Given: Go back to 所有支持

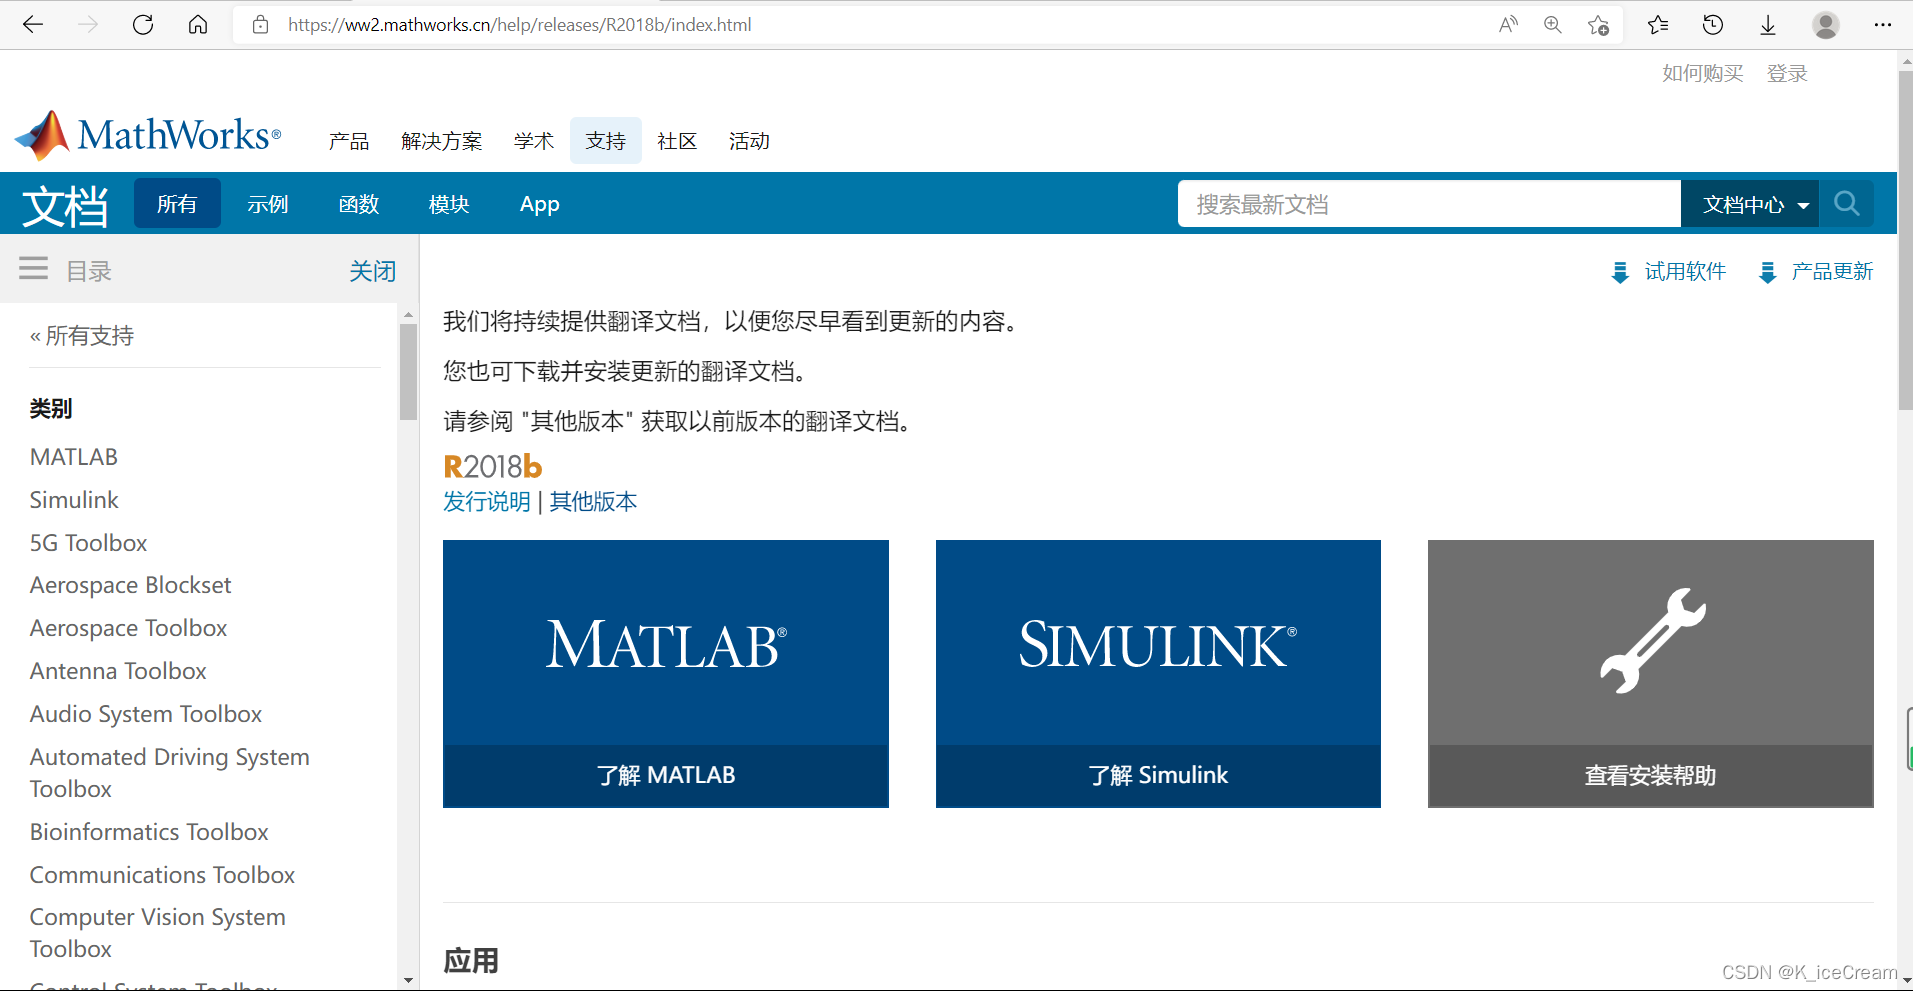Looking at the screenshot, I should point(82,336).
